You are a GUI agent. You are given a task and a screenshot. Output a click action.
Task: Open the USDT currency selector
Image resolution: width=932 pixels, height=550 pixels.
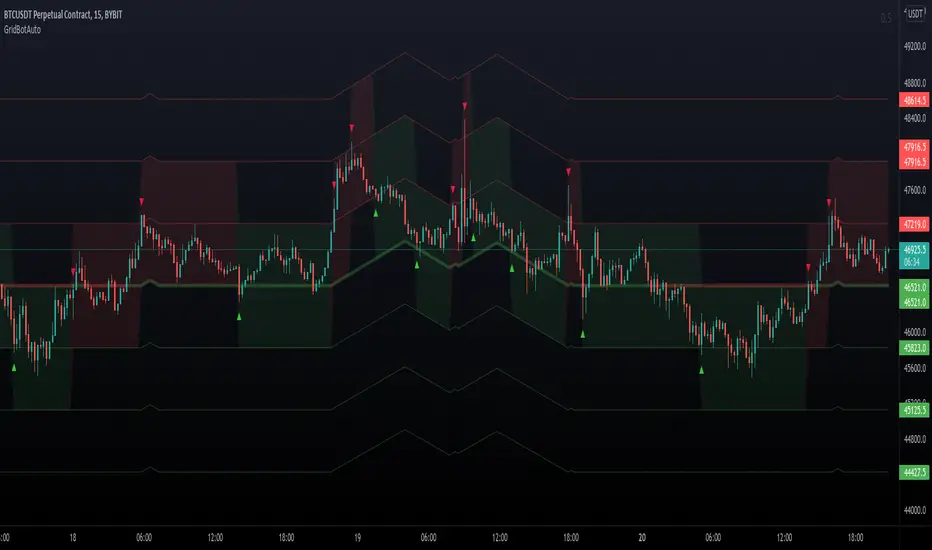915,14
